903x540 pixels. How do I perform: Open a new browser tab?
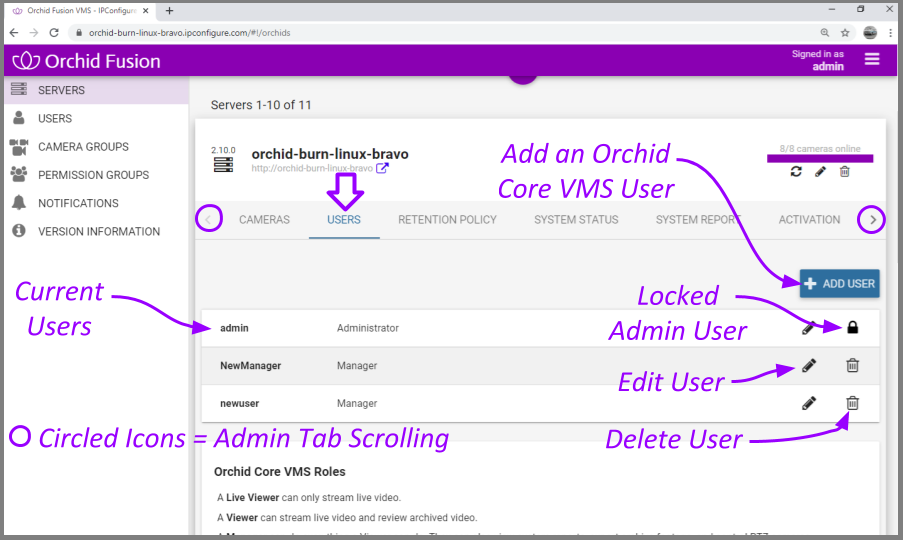169,10
